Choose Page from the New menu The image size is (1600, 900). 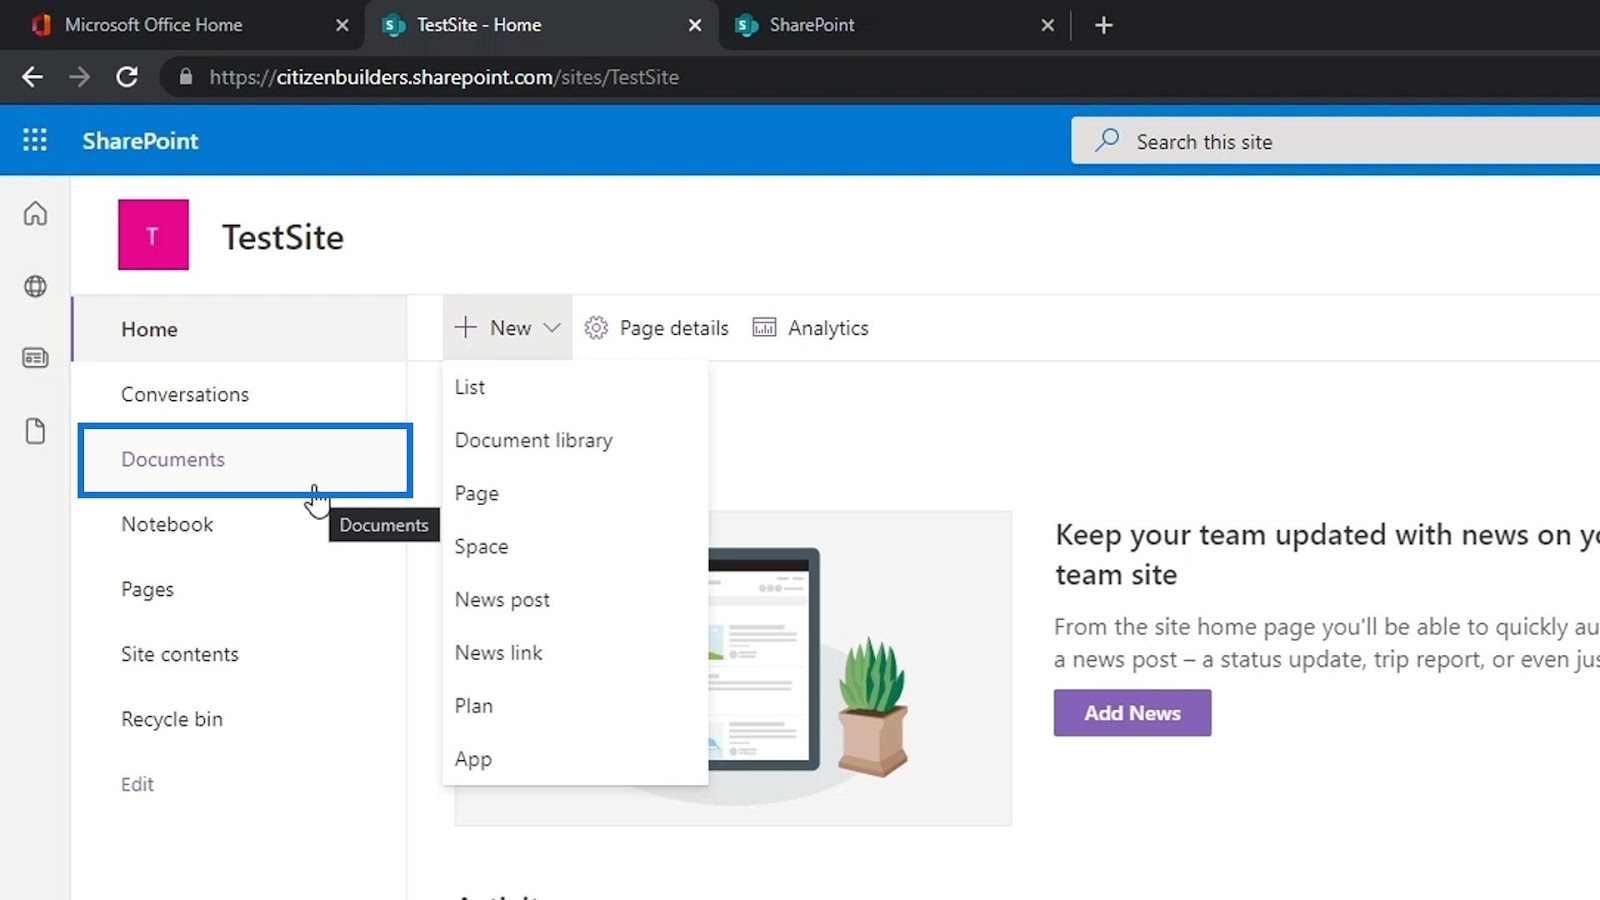575,493
